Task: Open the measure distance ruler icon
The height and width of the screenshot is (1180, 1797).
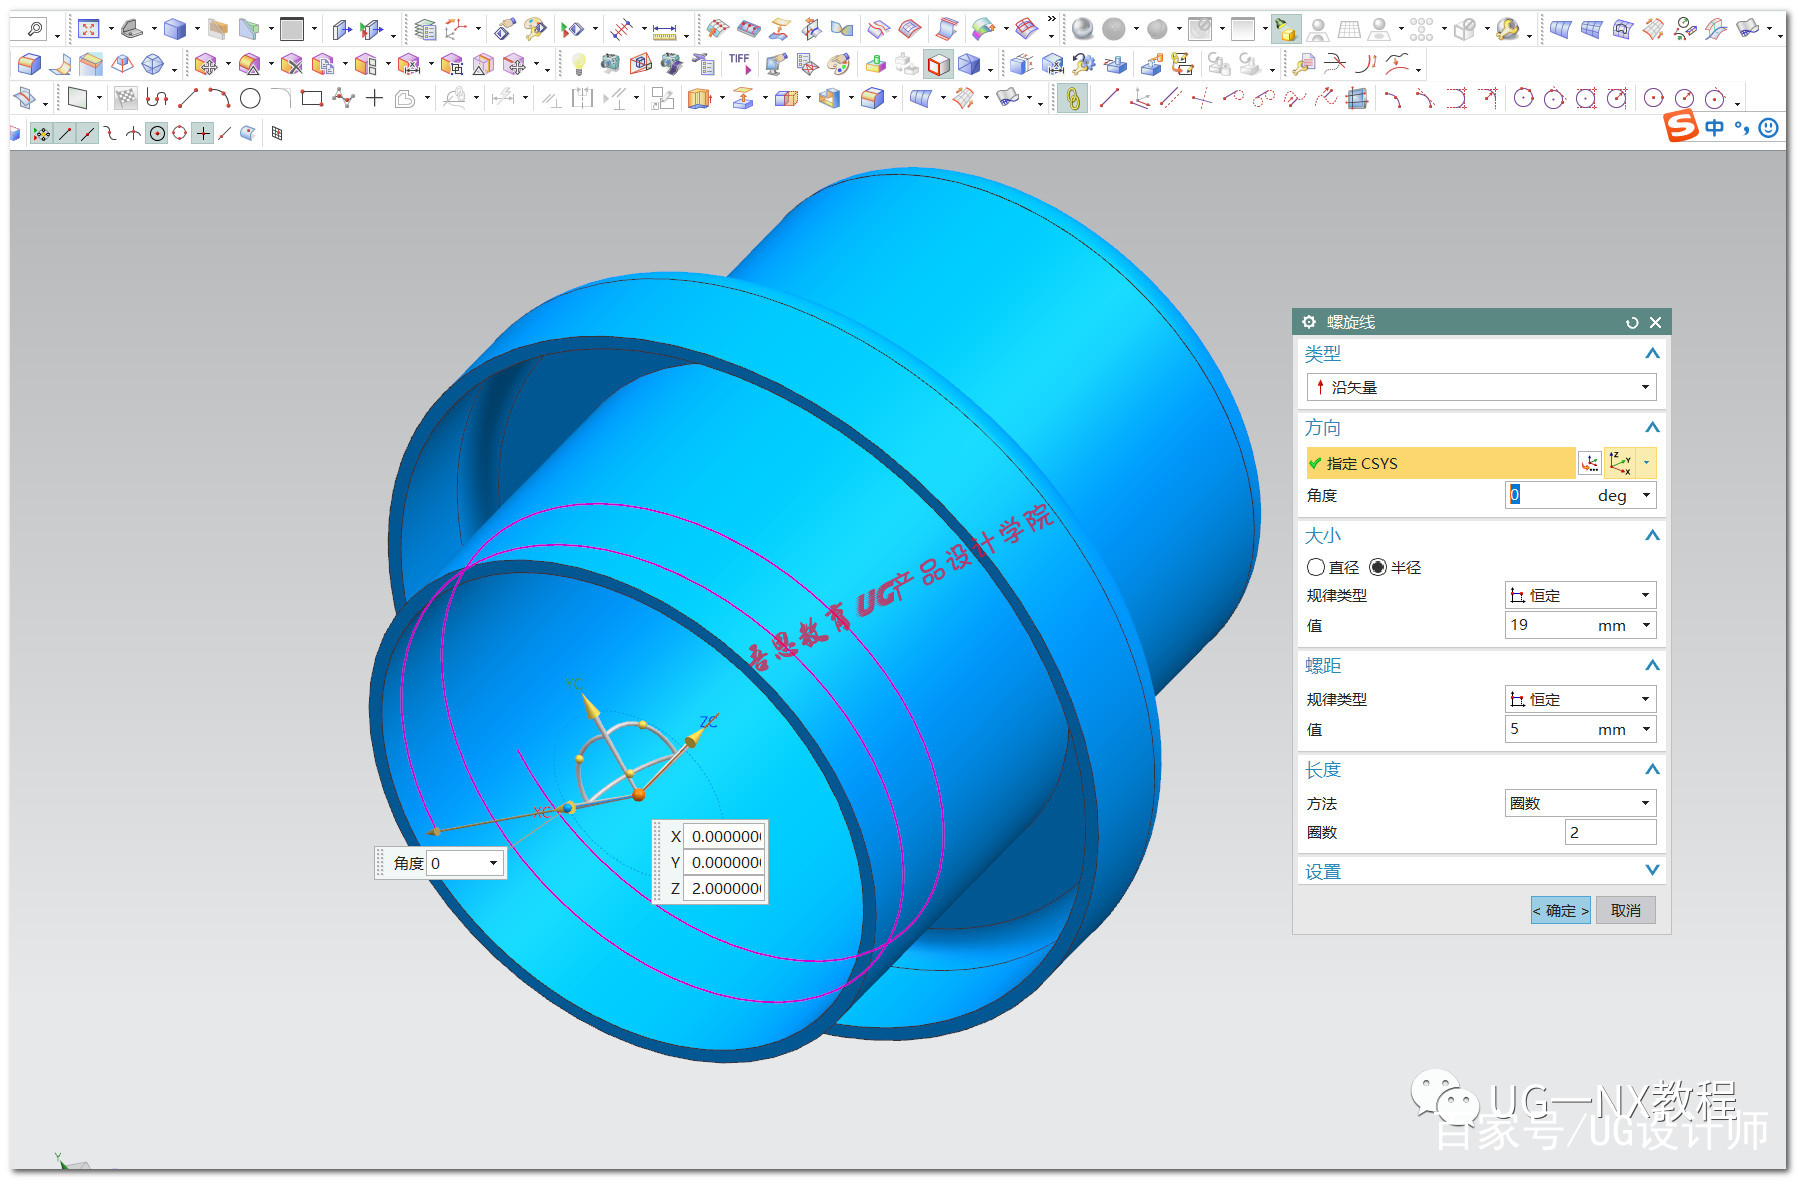Action: pos(665,30)
